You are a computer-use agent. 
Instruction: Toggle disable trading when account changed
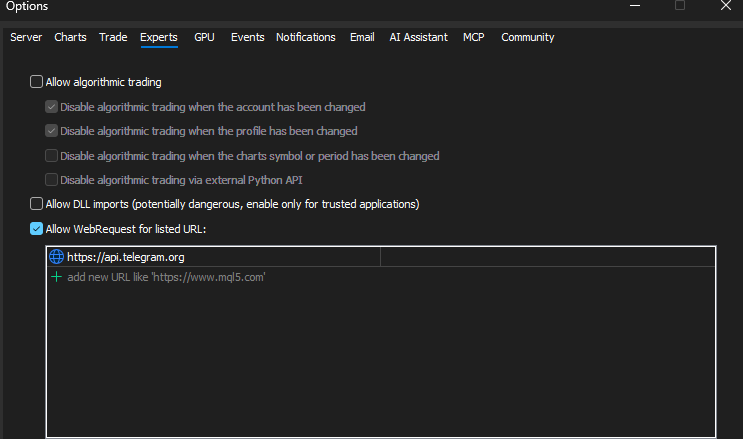click(51, 107)
